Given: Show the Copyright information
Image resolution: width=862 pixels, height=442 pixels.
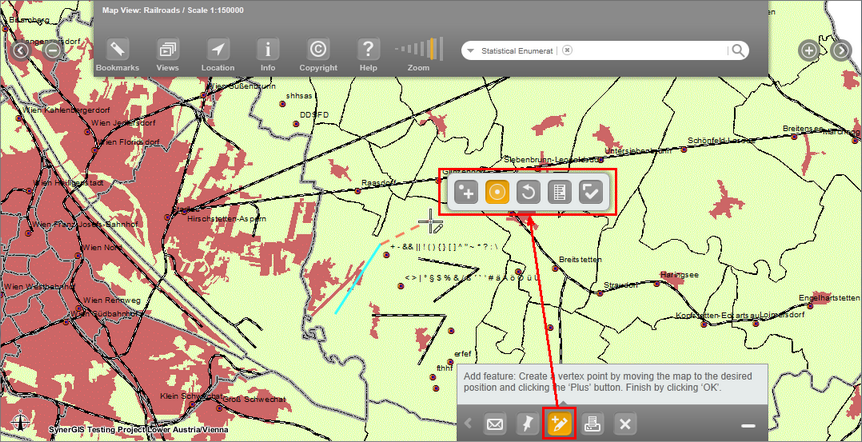Looking at the screenshot, I should (x=318, y=50).
